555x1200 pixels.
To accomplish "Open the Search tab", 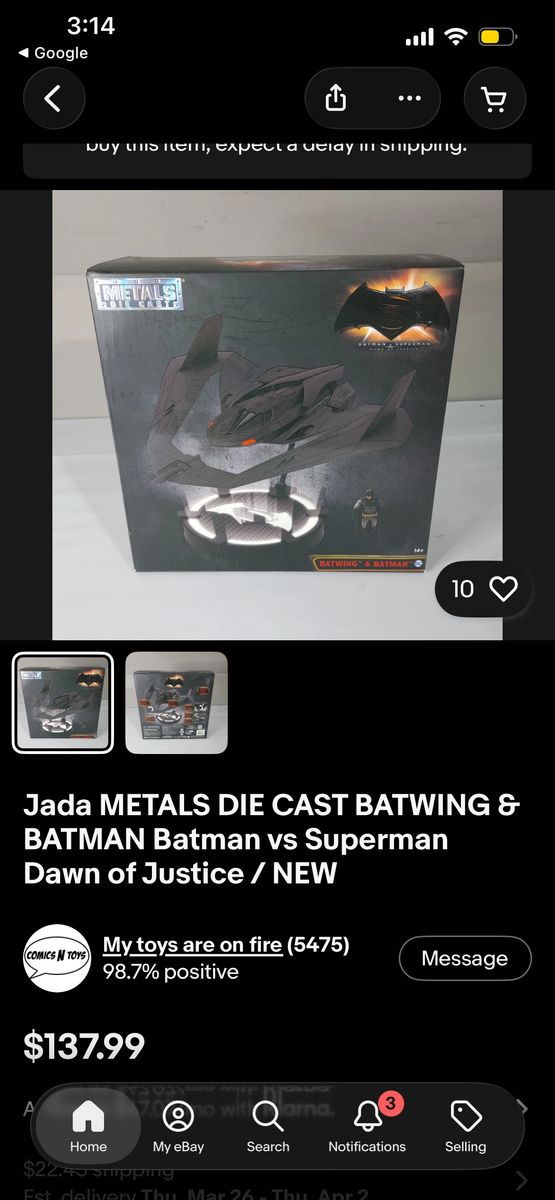I will coord(268,1126).
